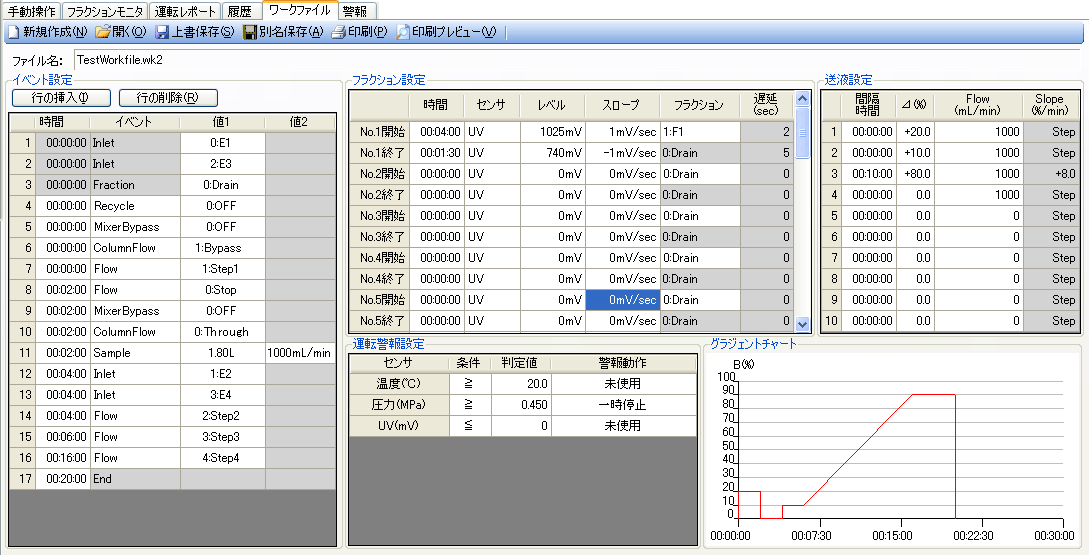Click 20.0 threshold for temperature
The image size is (1089, 555).
tap(521, 383)
